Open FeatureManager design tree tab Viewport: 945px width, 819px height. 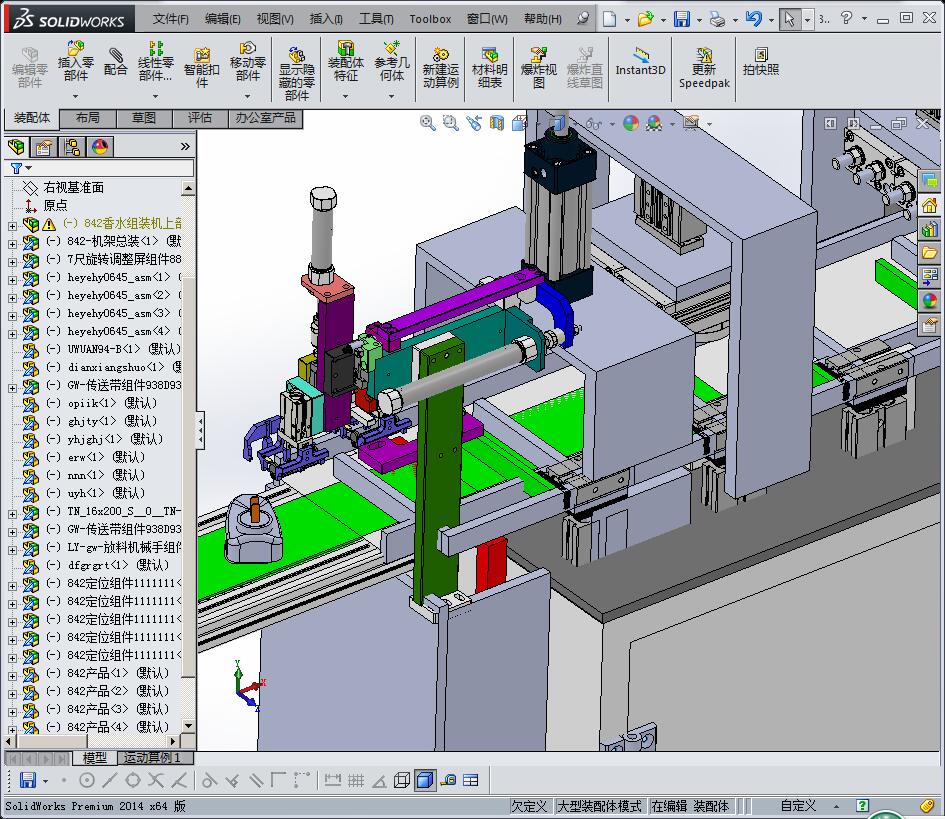(17, 146)
